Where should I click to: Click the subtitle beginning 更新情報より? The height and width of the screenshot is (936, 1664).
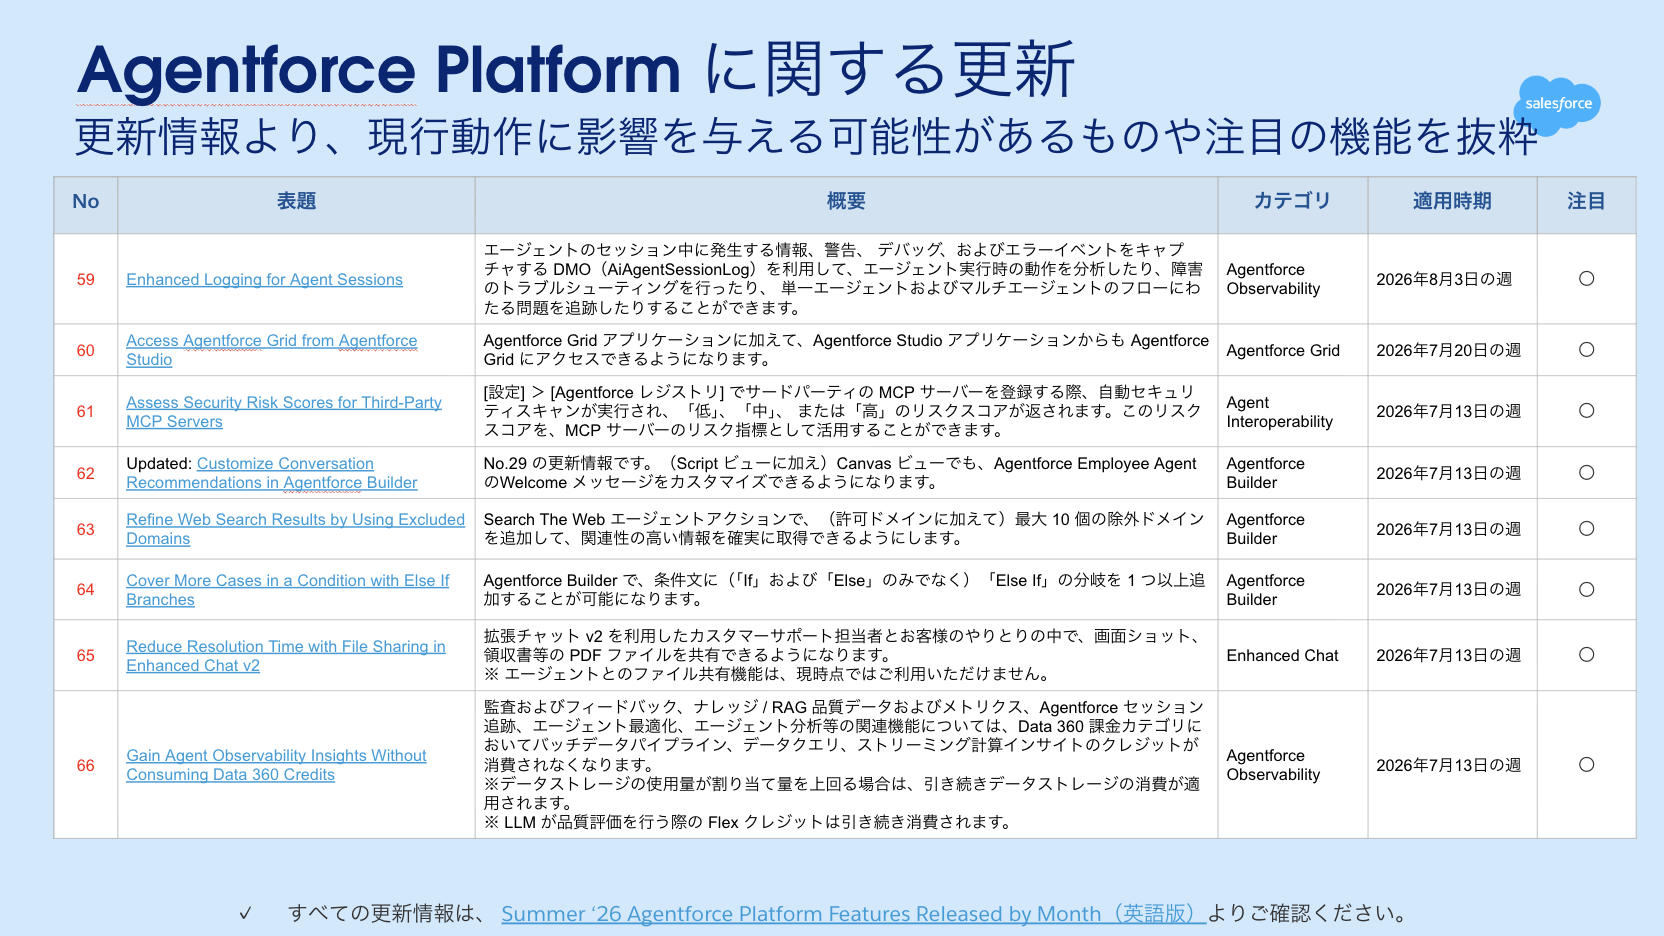(806, 137)
